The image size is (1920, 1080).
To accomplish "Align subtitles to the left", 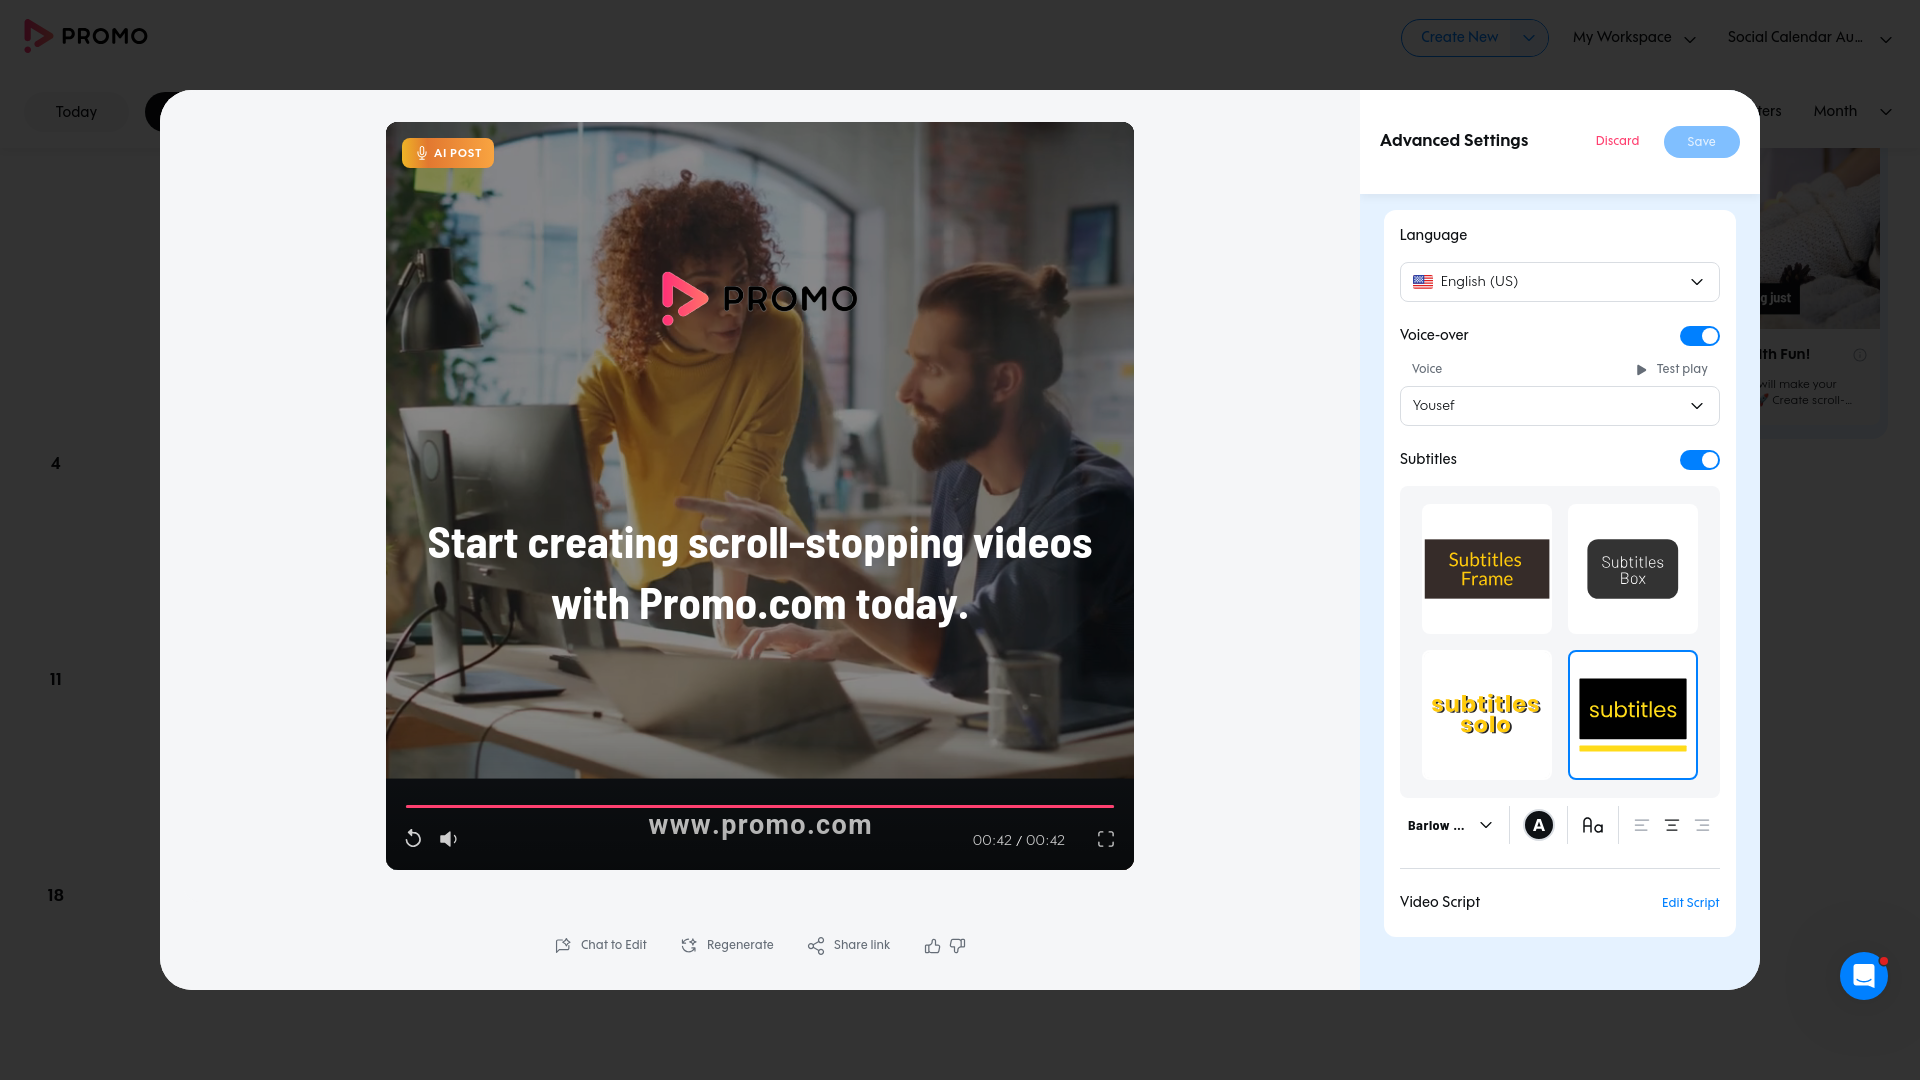I will coord(1642,825).
